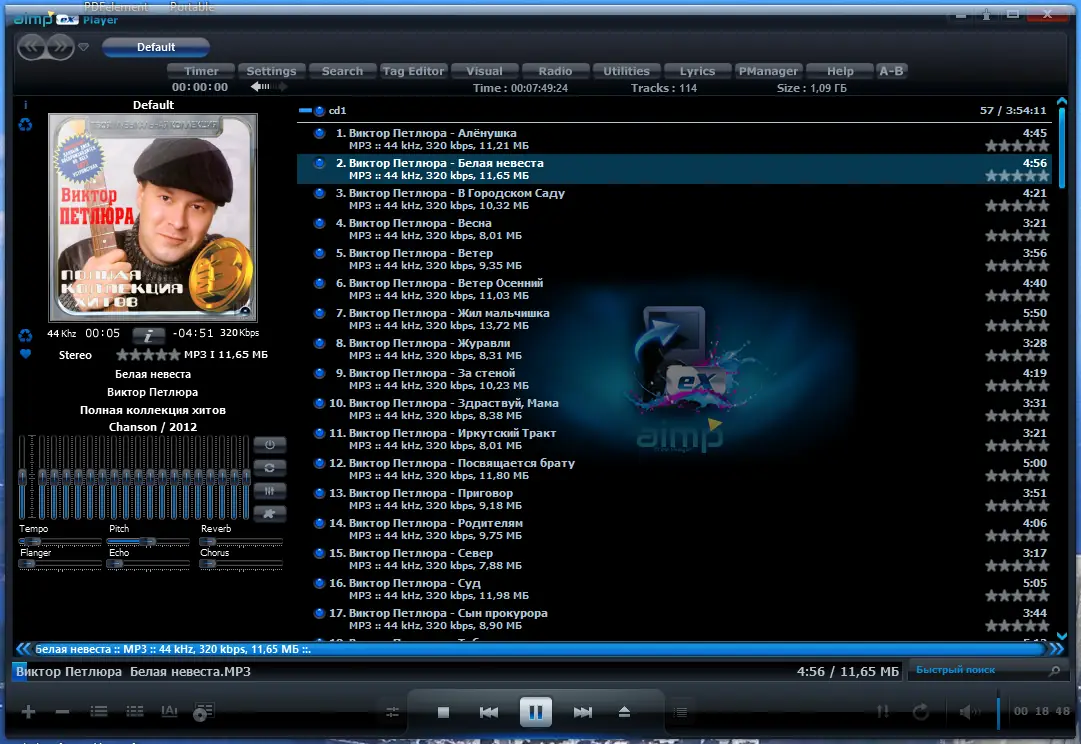Click the playlist options icon right of A-Z
This screenshot has width=1081, height=744.
point(203,712)
